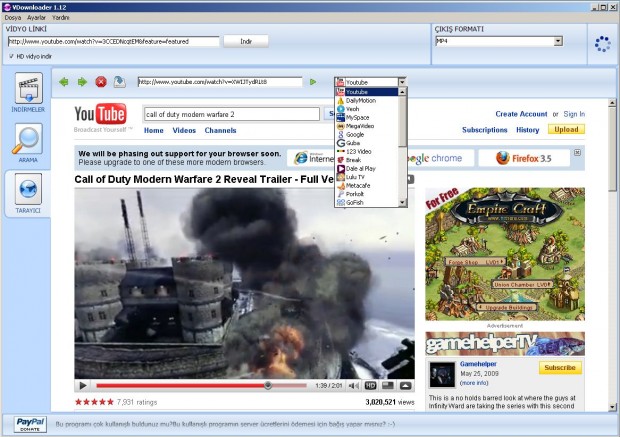
Task: Click the yellow Upload button
Action: coord(566,129)
